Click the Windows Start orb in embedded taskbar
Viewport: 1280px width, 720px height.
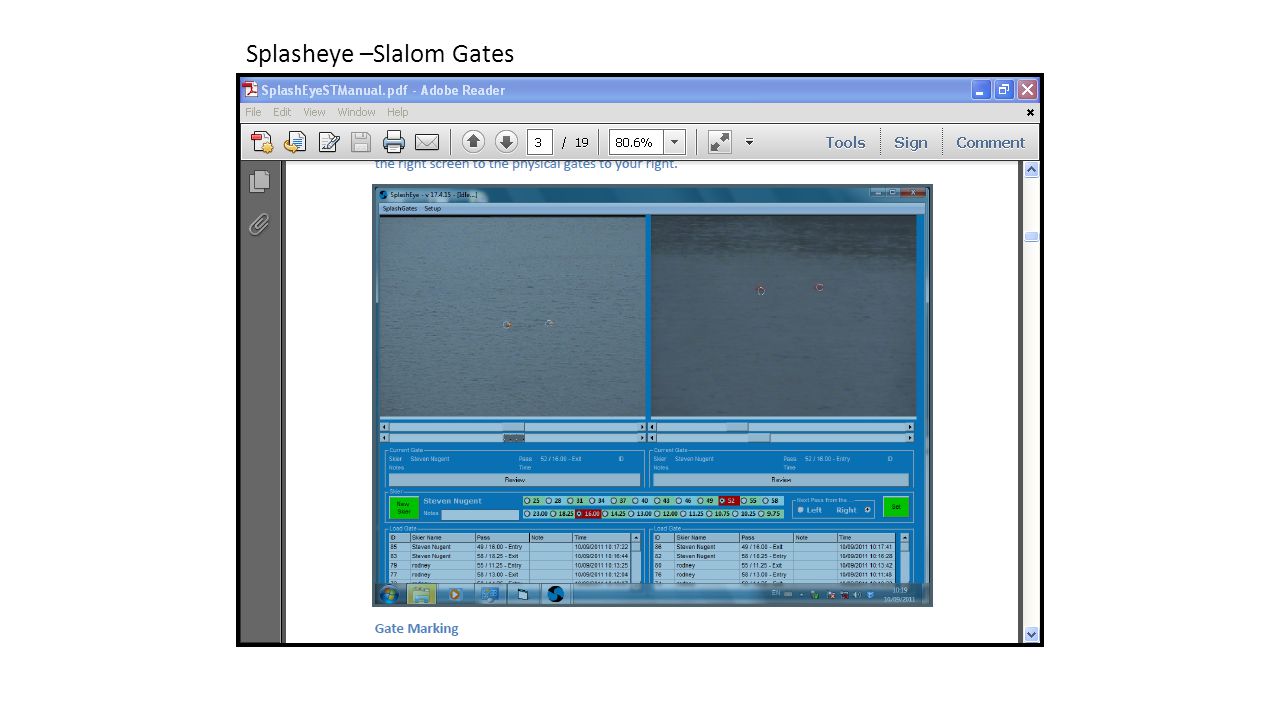(389, 594)
